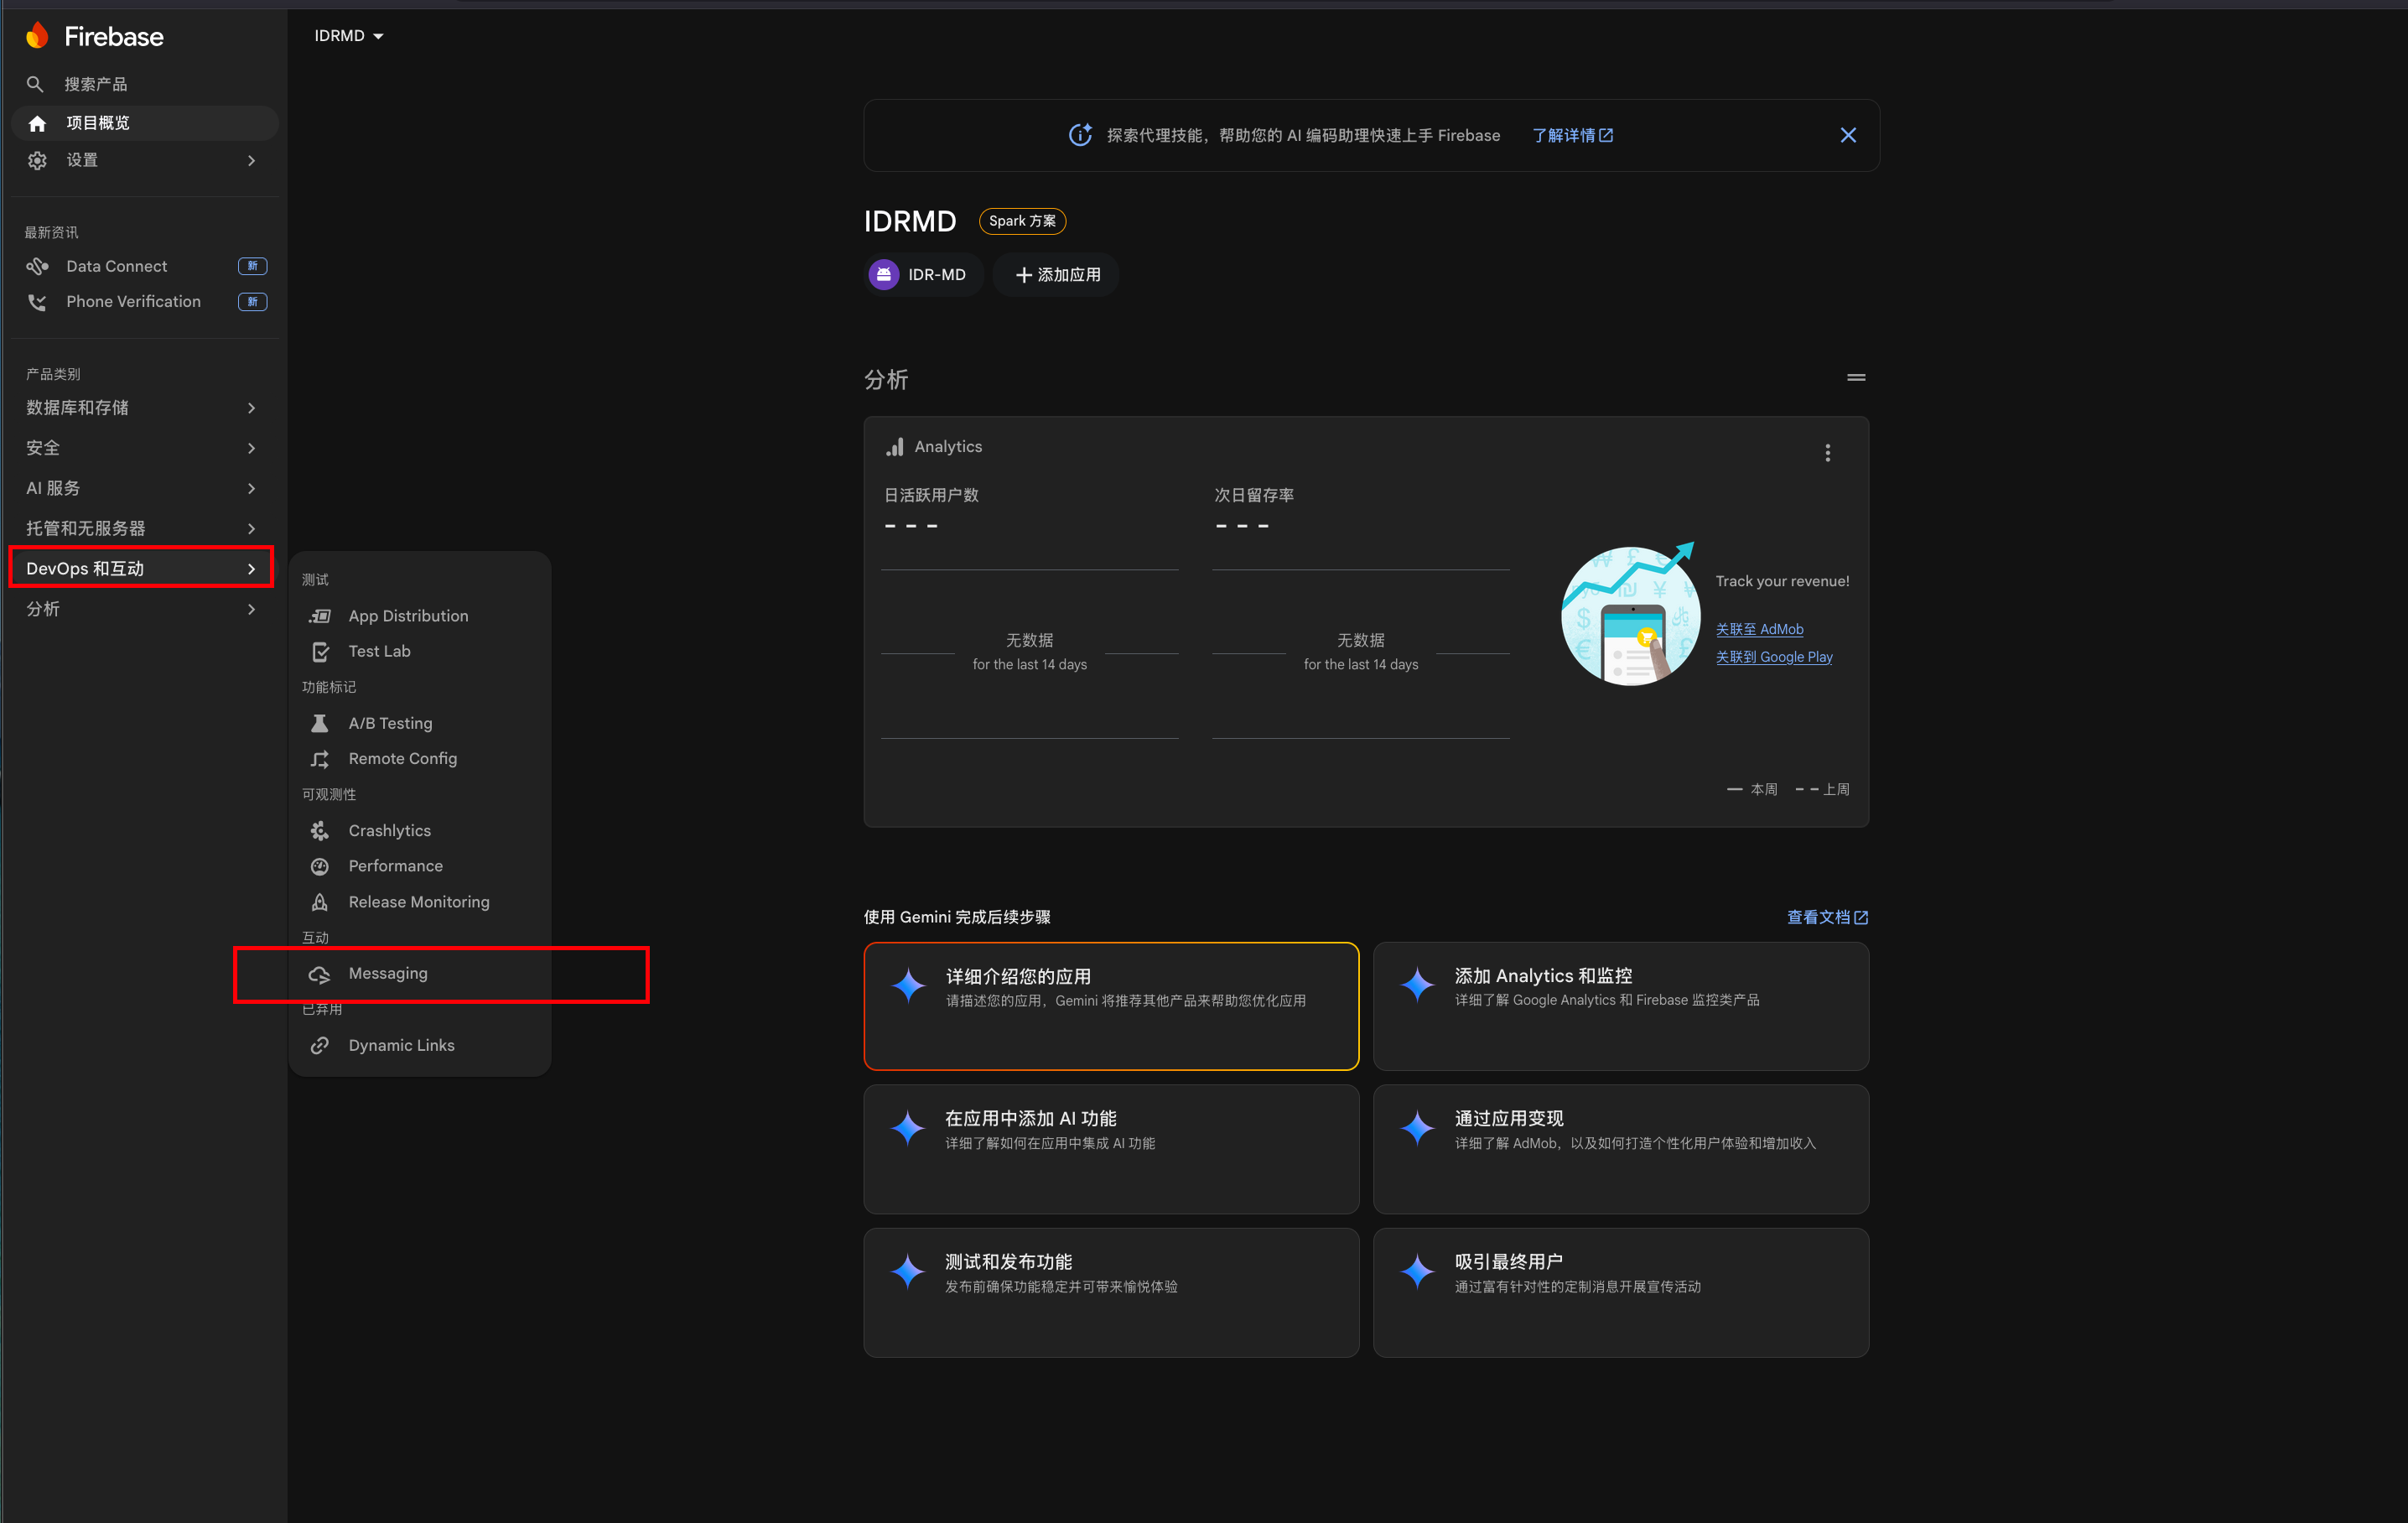Click the Performance gauge icon

(320, 866)
